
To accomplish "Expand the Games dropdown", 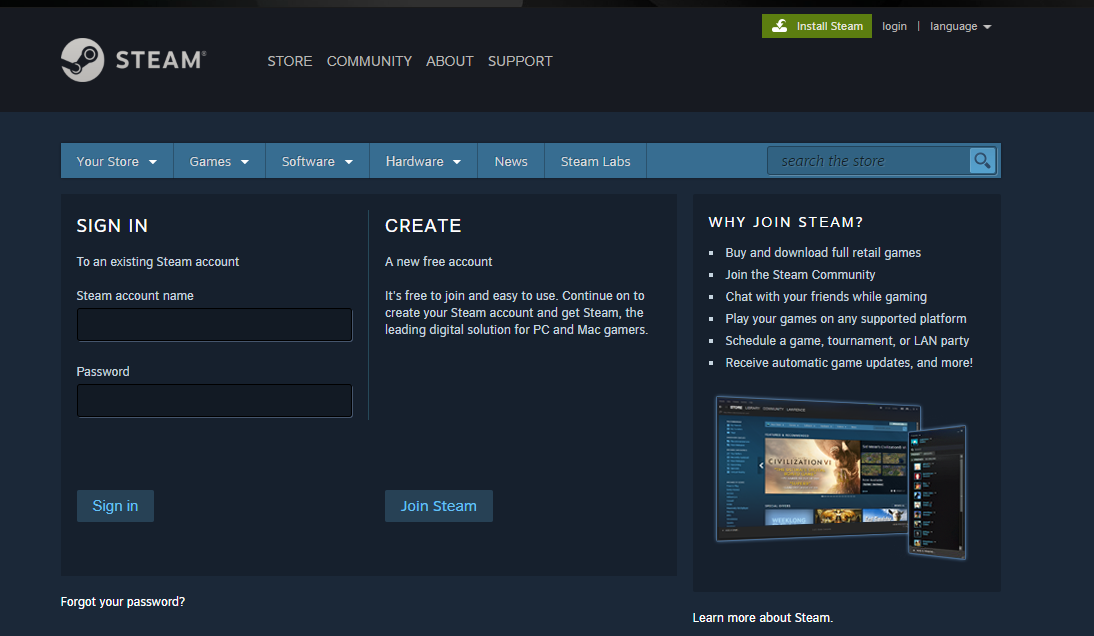I will point(219,161).
